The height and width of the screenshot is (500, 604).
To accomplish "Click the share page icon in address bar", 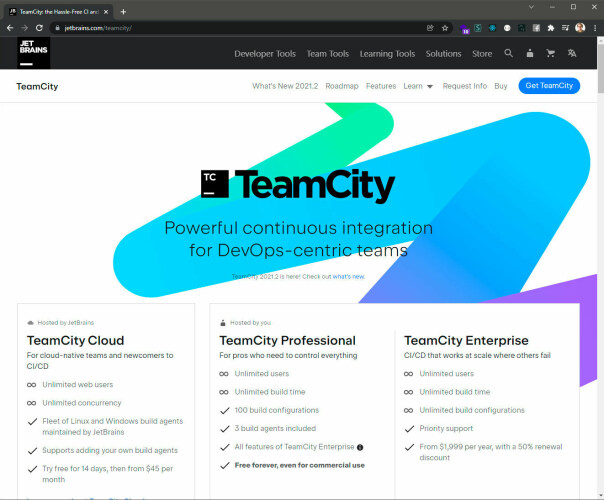I will pos(430,28).
